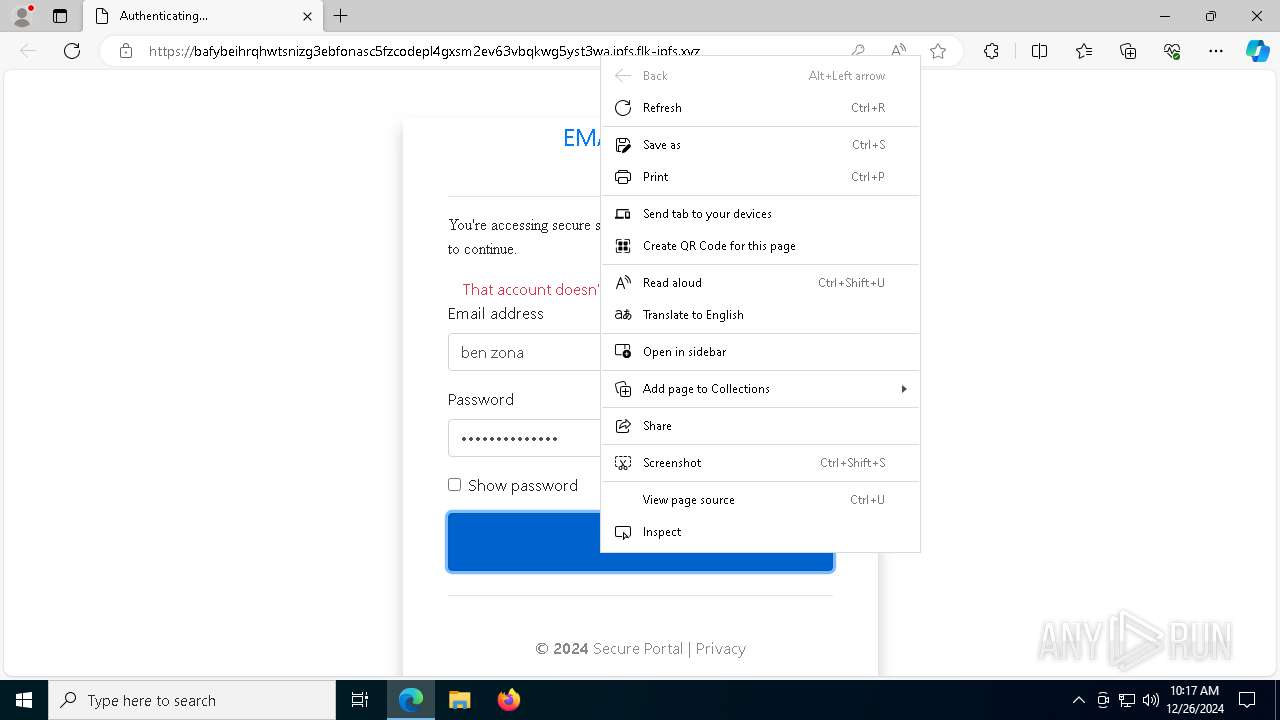The width and height of the screenshot is (1280, 720).
Task: Select Create QR Code for this page
Action: pyautogui.click(x=760, y=246)
